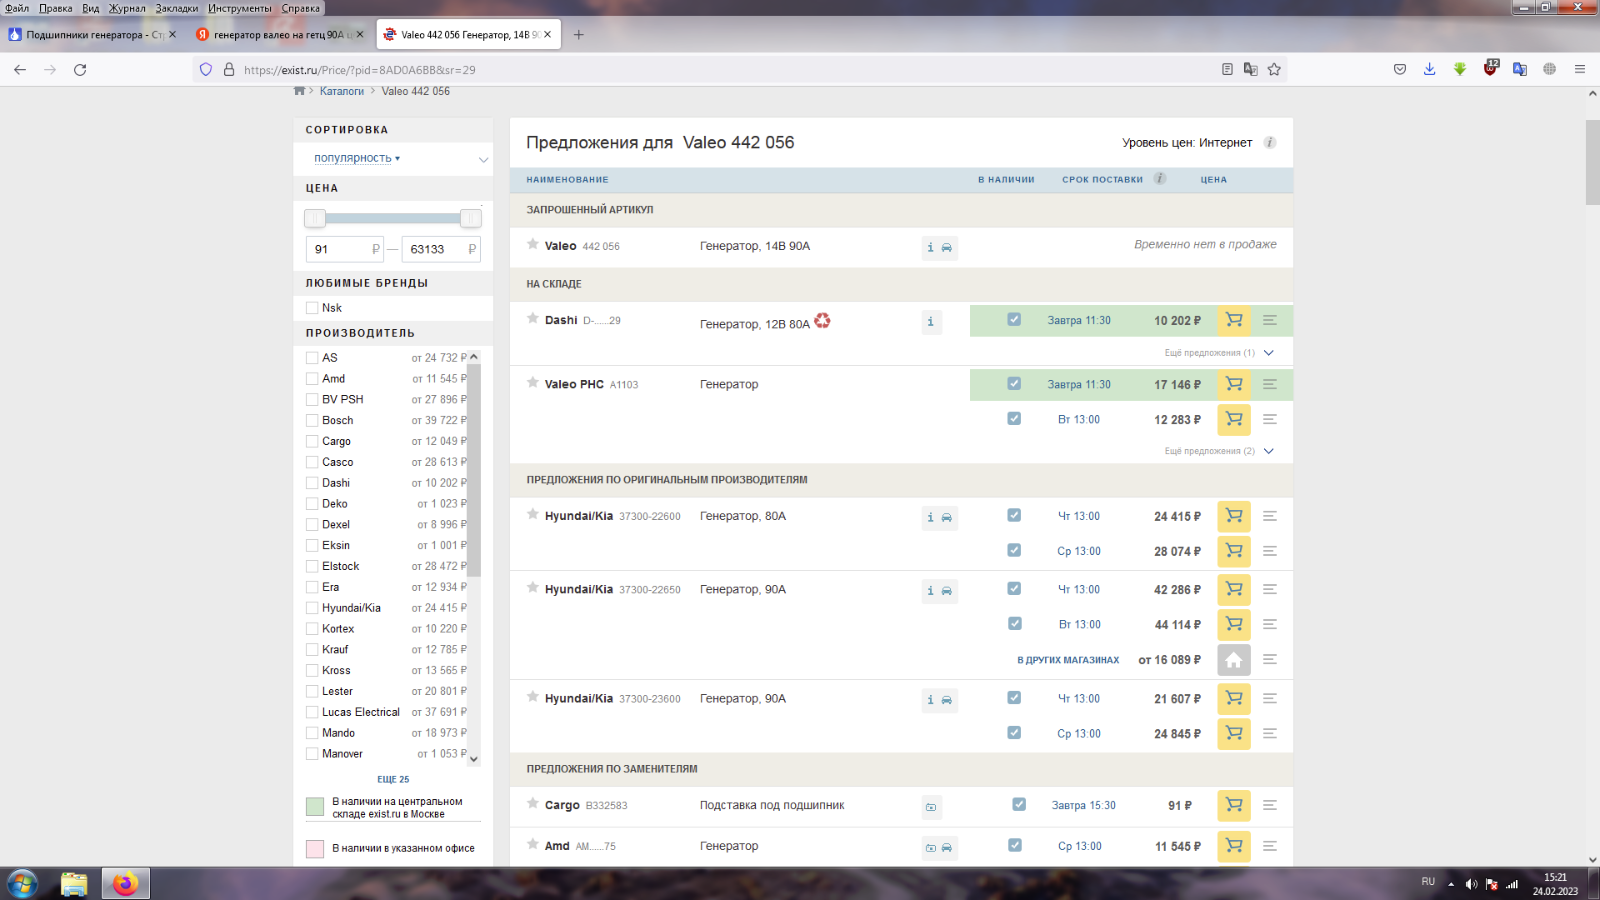Open the Справка menu
The image size is (1600, 900).
(x=301, y=8)
